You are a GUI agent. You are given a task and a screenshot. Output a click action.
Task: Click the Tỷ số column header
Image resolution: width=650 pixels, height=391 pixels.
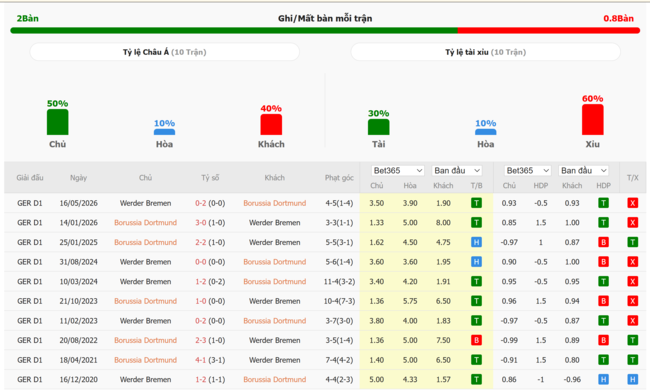point(210,177)
